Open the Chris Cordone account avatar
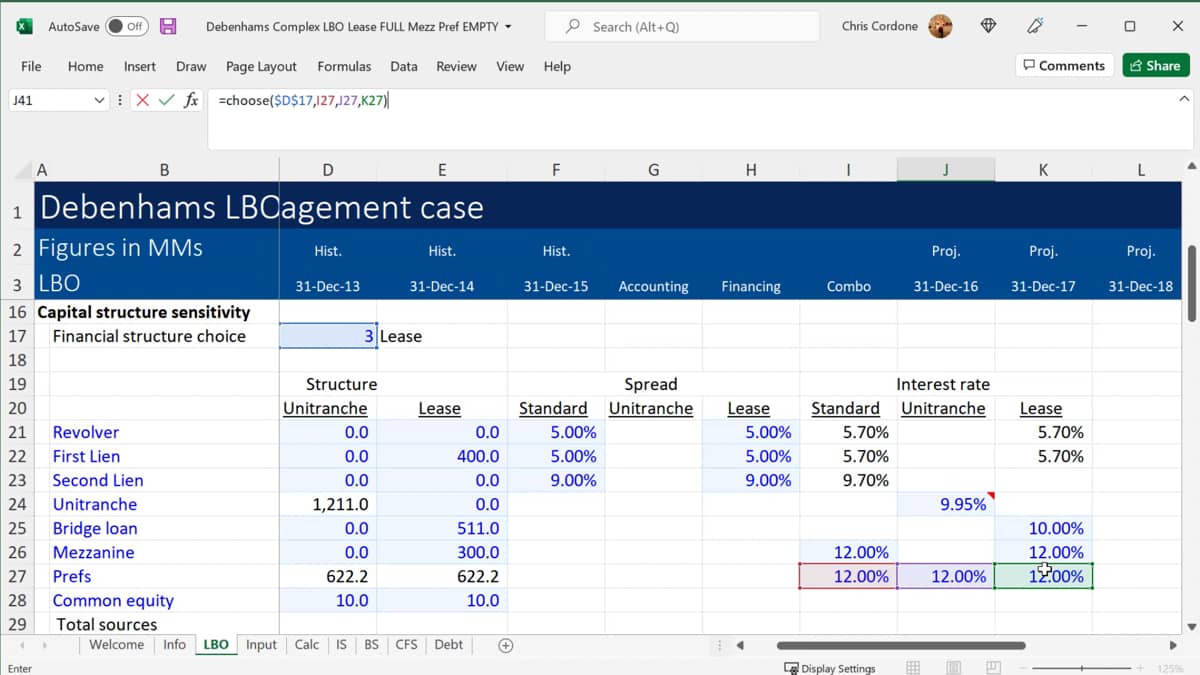Image resolution: width=1200 pixels, height=675 pixels. pyautogui.click(x=940, y=26)
